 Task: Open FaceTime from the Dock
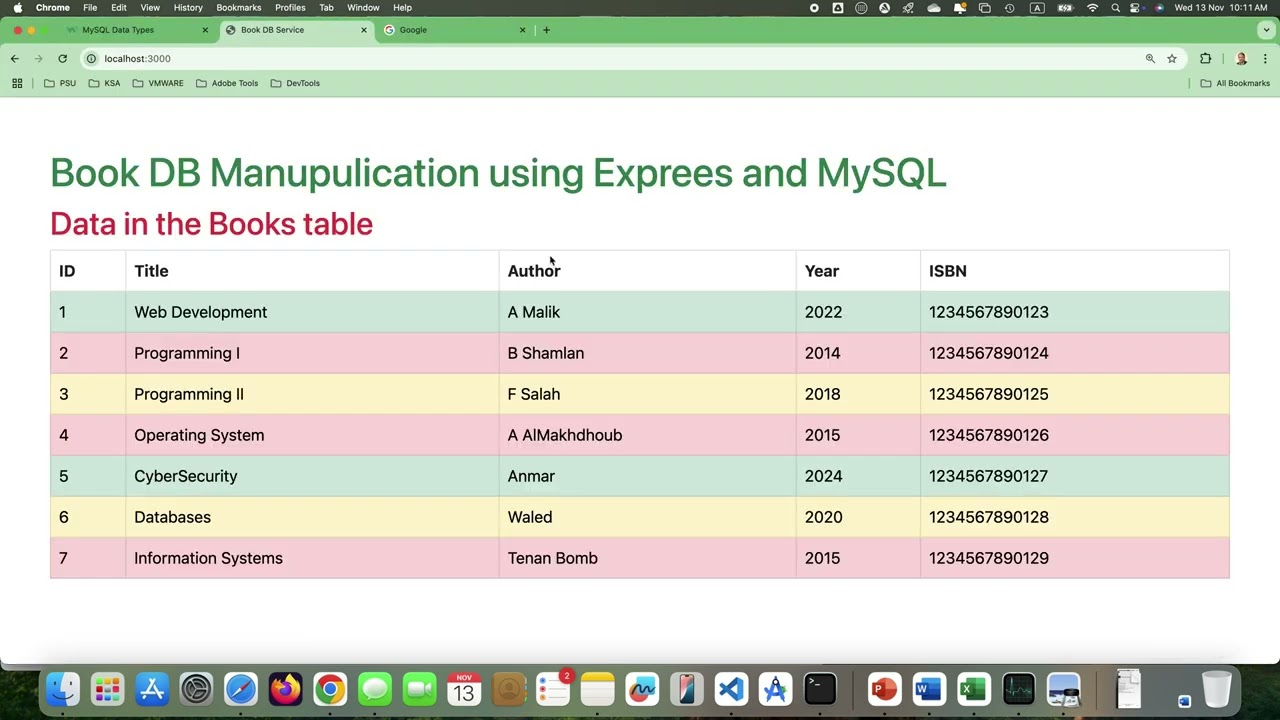420,689
